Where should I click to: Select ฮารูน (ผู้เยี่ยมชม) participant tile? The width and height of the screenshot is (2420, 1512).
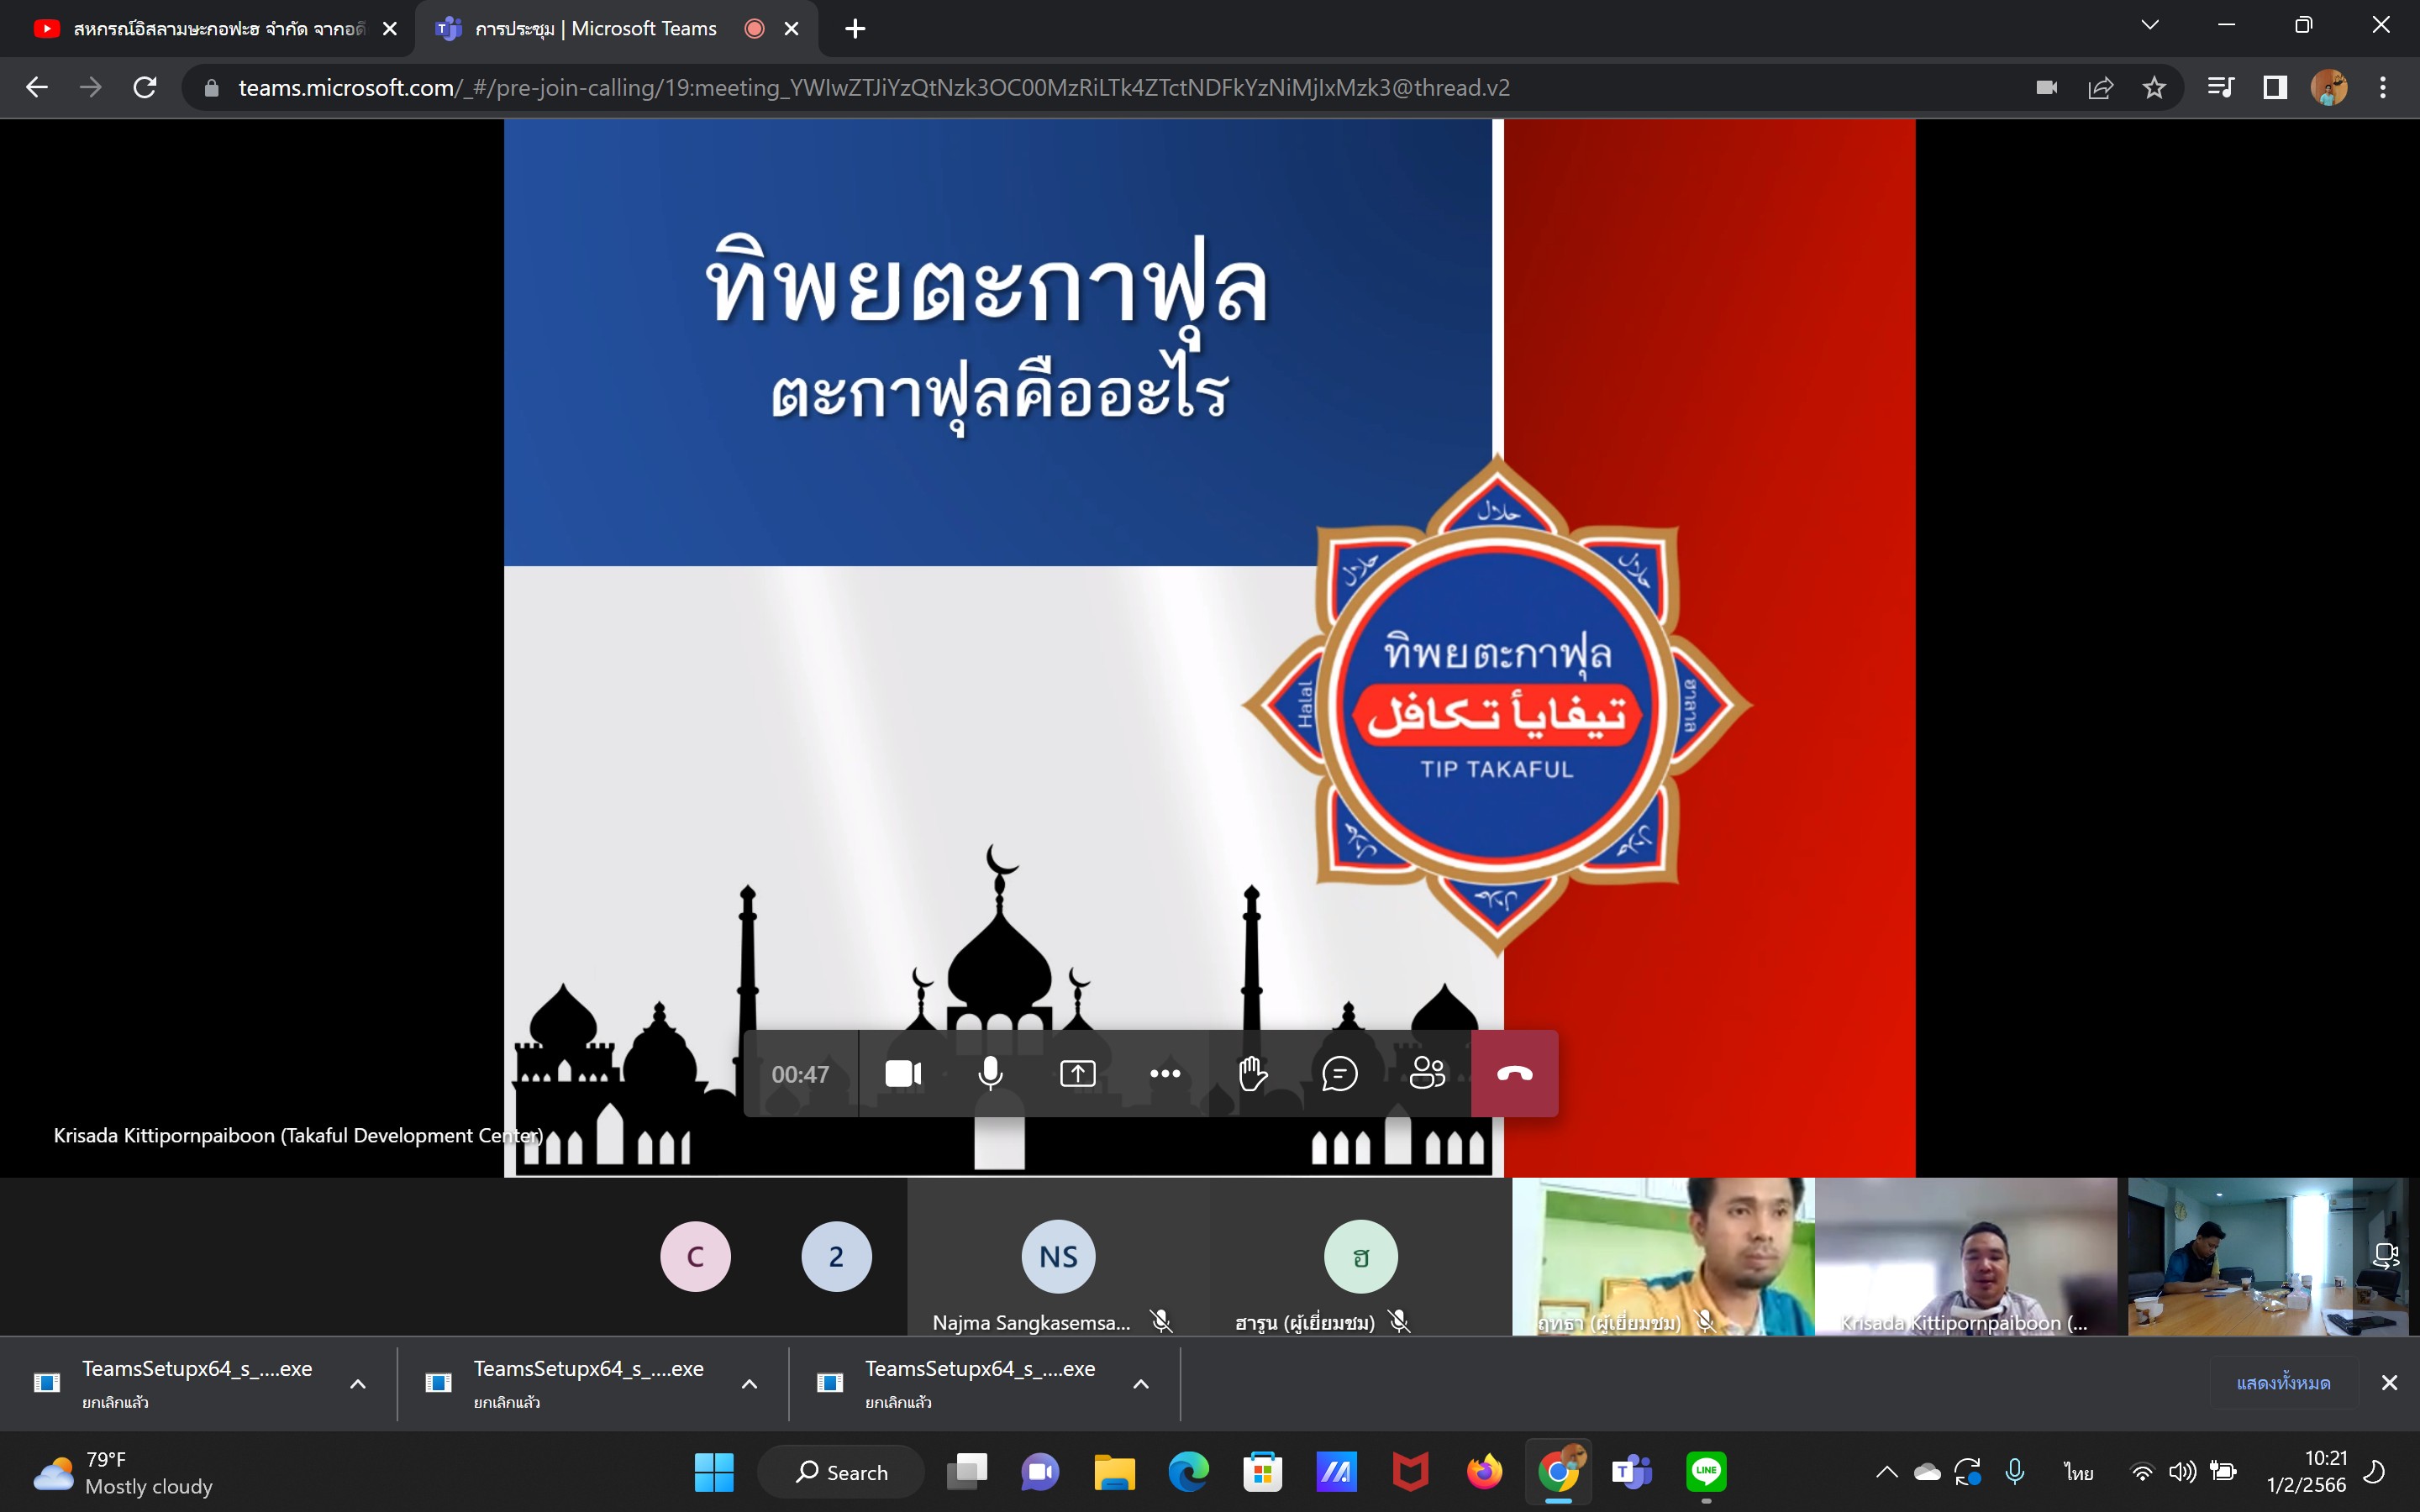tap(1360, 1257)
